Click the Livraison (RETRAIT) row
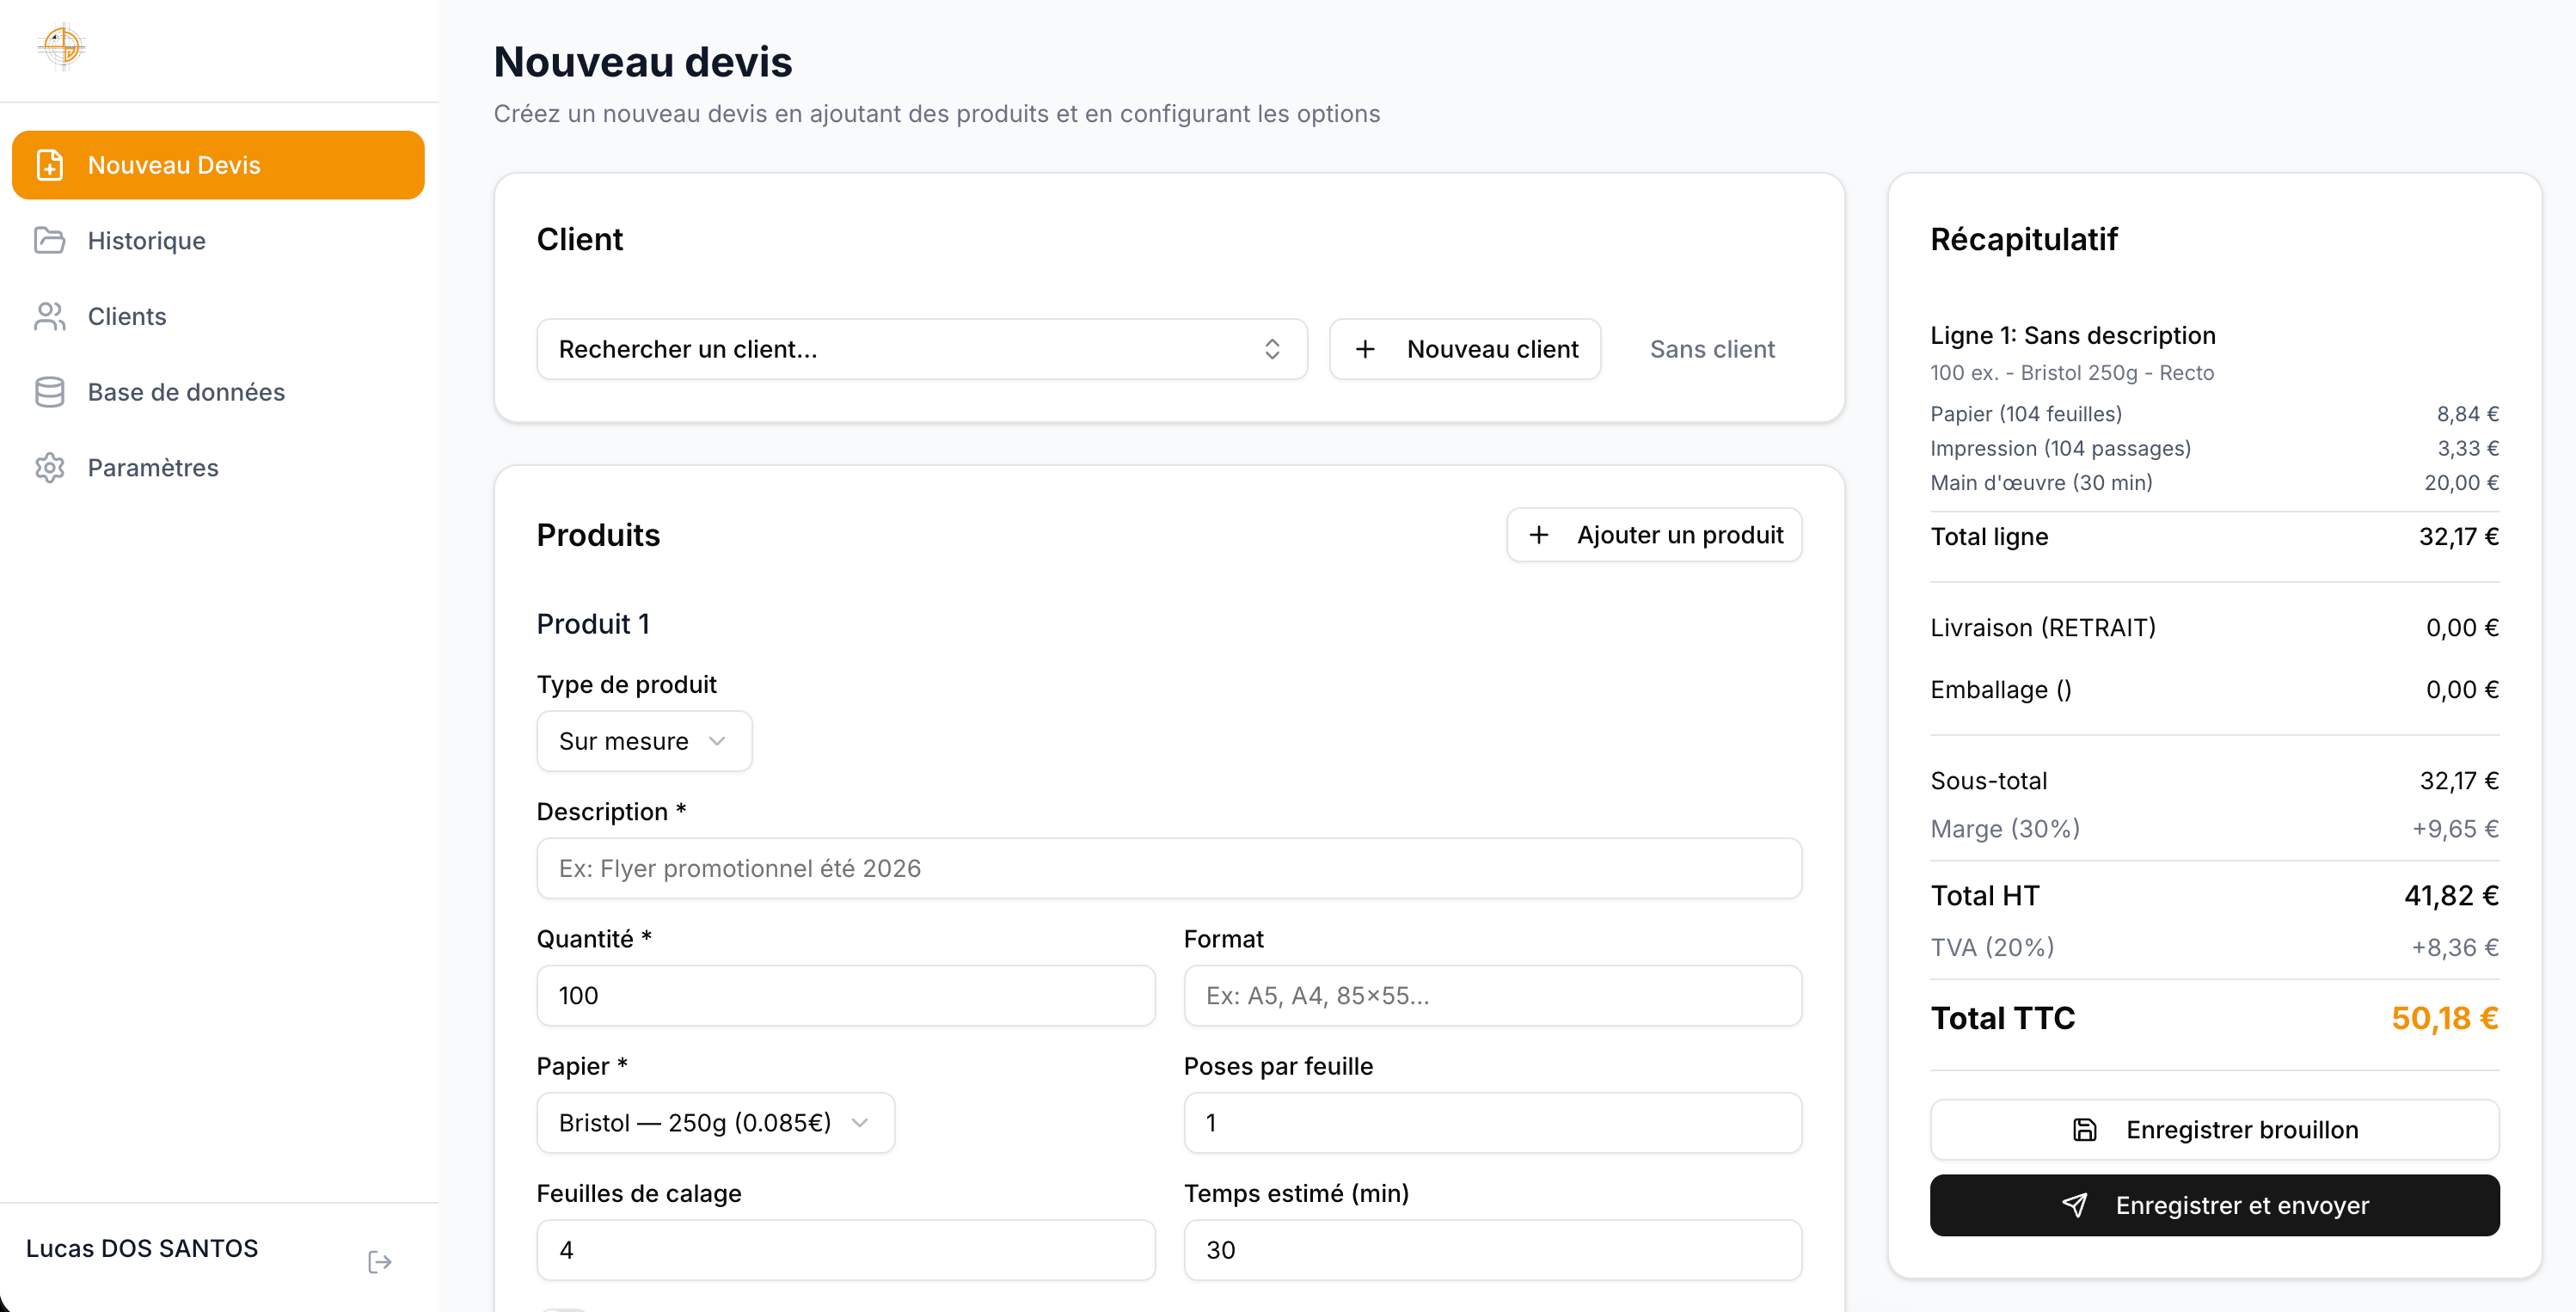 point(2214,627)
